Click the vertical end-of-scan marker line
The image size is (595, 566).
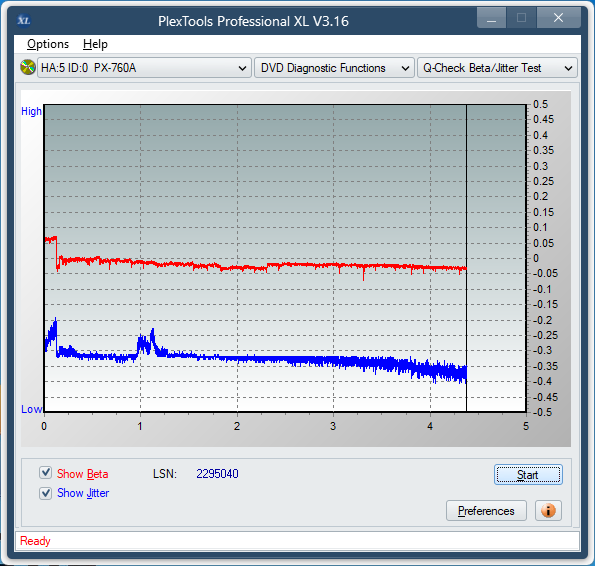pos(466,258)
